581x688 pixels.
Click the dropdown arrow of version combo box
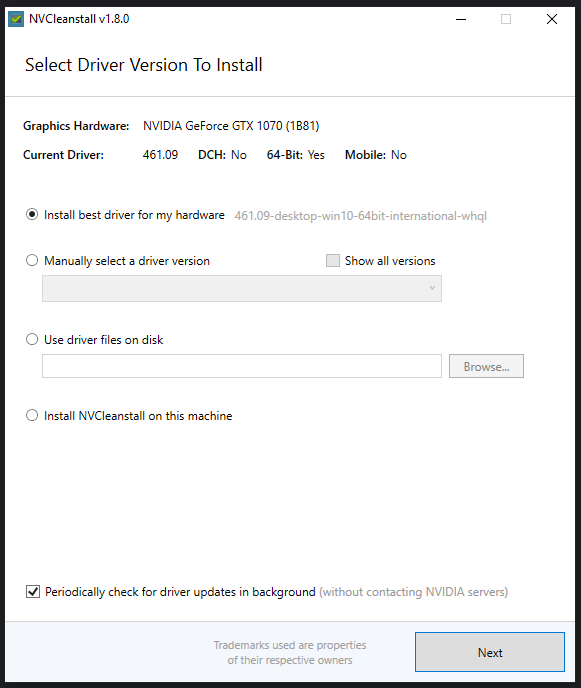432,288
